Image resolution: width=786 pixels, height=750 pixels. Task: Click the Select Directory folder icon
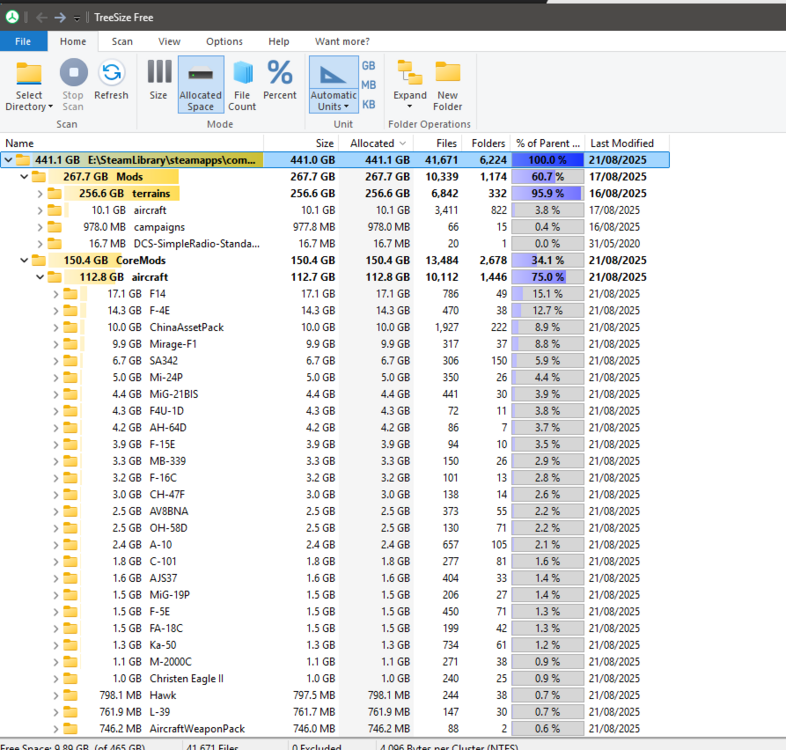click(x=29, y=74)
